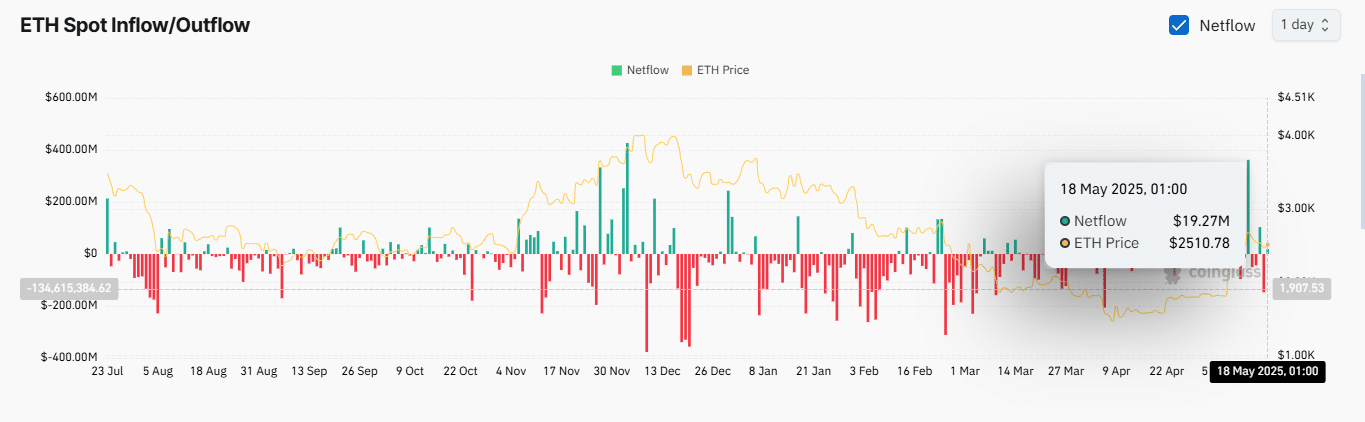The width and height of the screenshot is (1365, 422).
Task: Click the ETH Spot Inflow/Outflow title
Action: [x=135, y=25]
